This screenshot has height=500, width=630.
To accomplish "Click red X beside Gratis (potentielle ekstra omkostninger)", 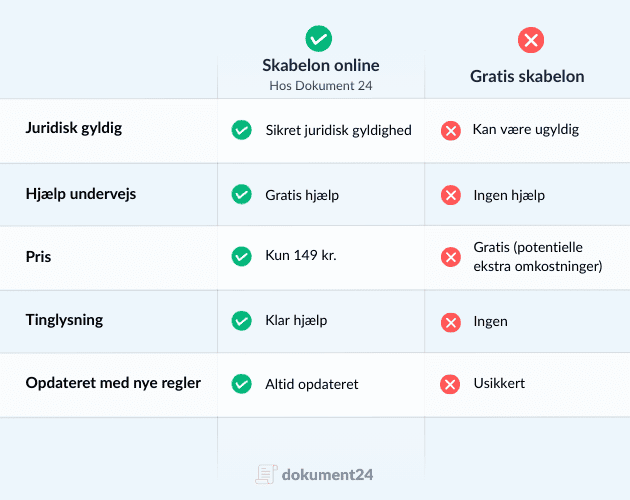I will 451,257.
